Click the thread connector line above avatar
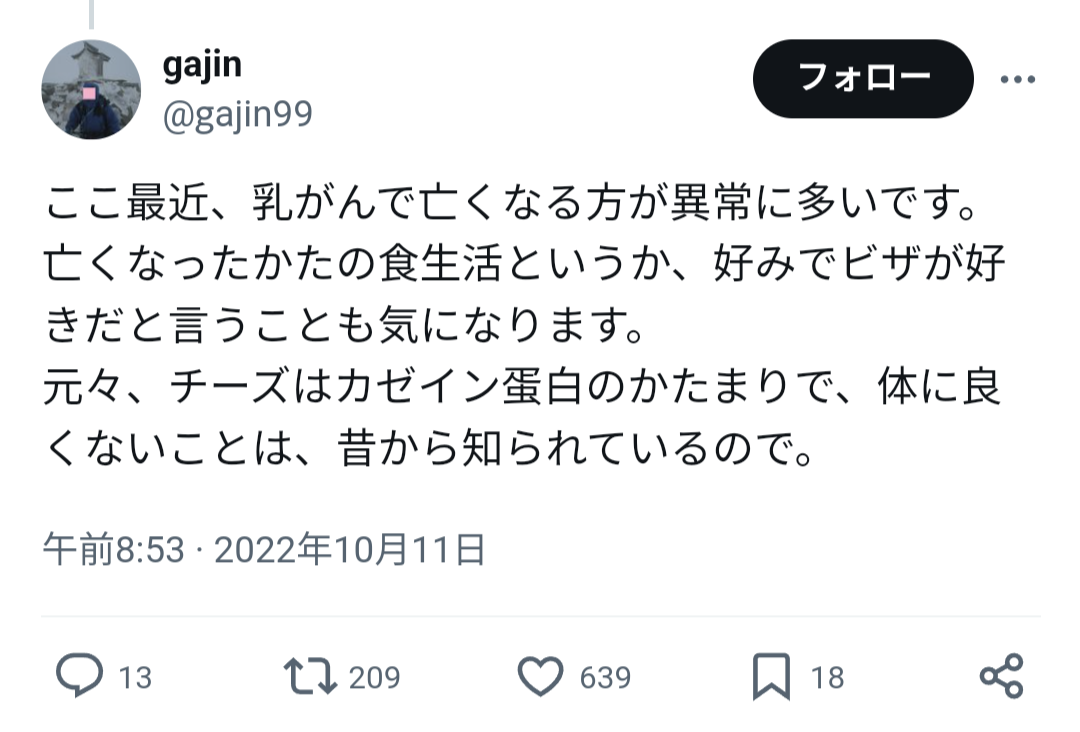 click(x=91, y=14)
